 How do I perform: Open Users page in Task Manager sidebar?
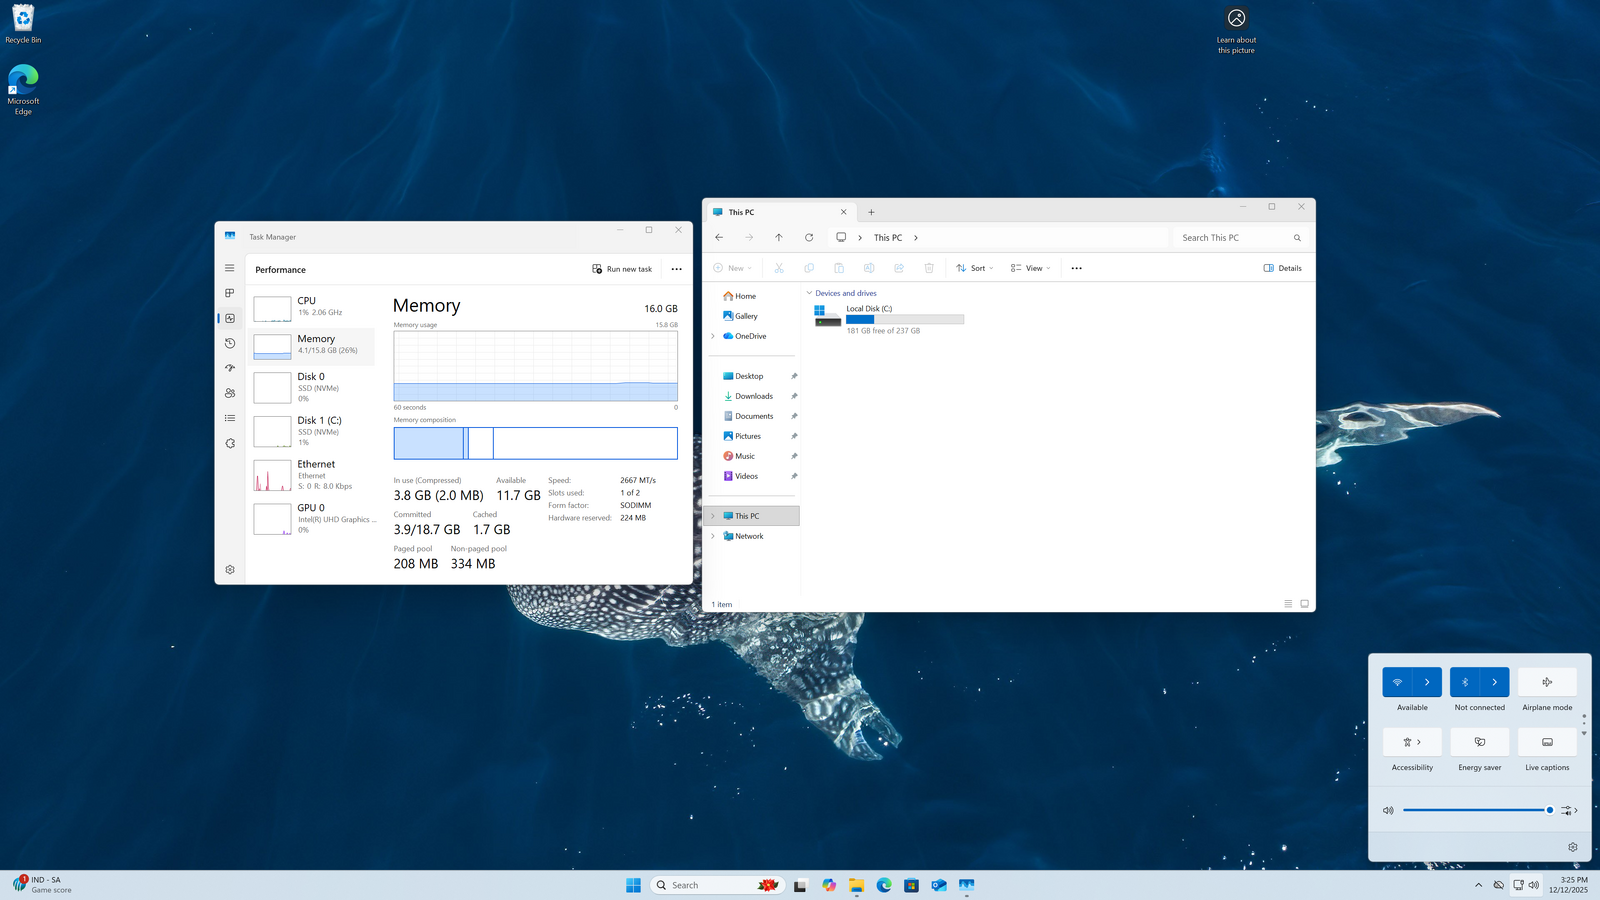[230, 393]
